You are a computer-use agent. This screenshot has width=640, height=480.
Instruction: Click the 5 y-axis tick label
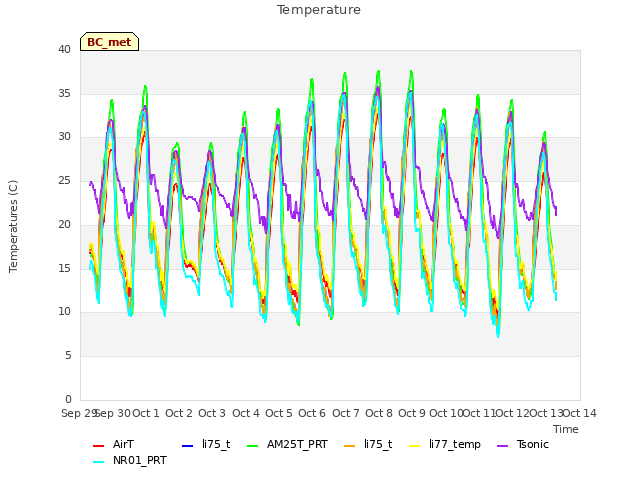[68, 356]
